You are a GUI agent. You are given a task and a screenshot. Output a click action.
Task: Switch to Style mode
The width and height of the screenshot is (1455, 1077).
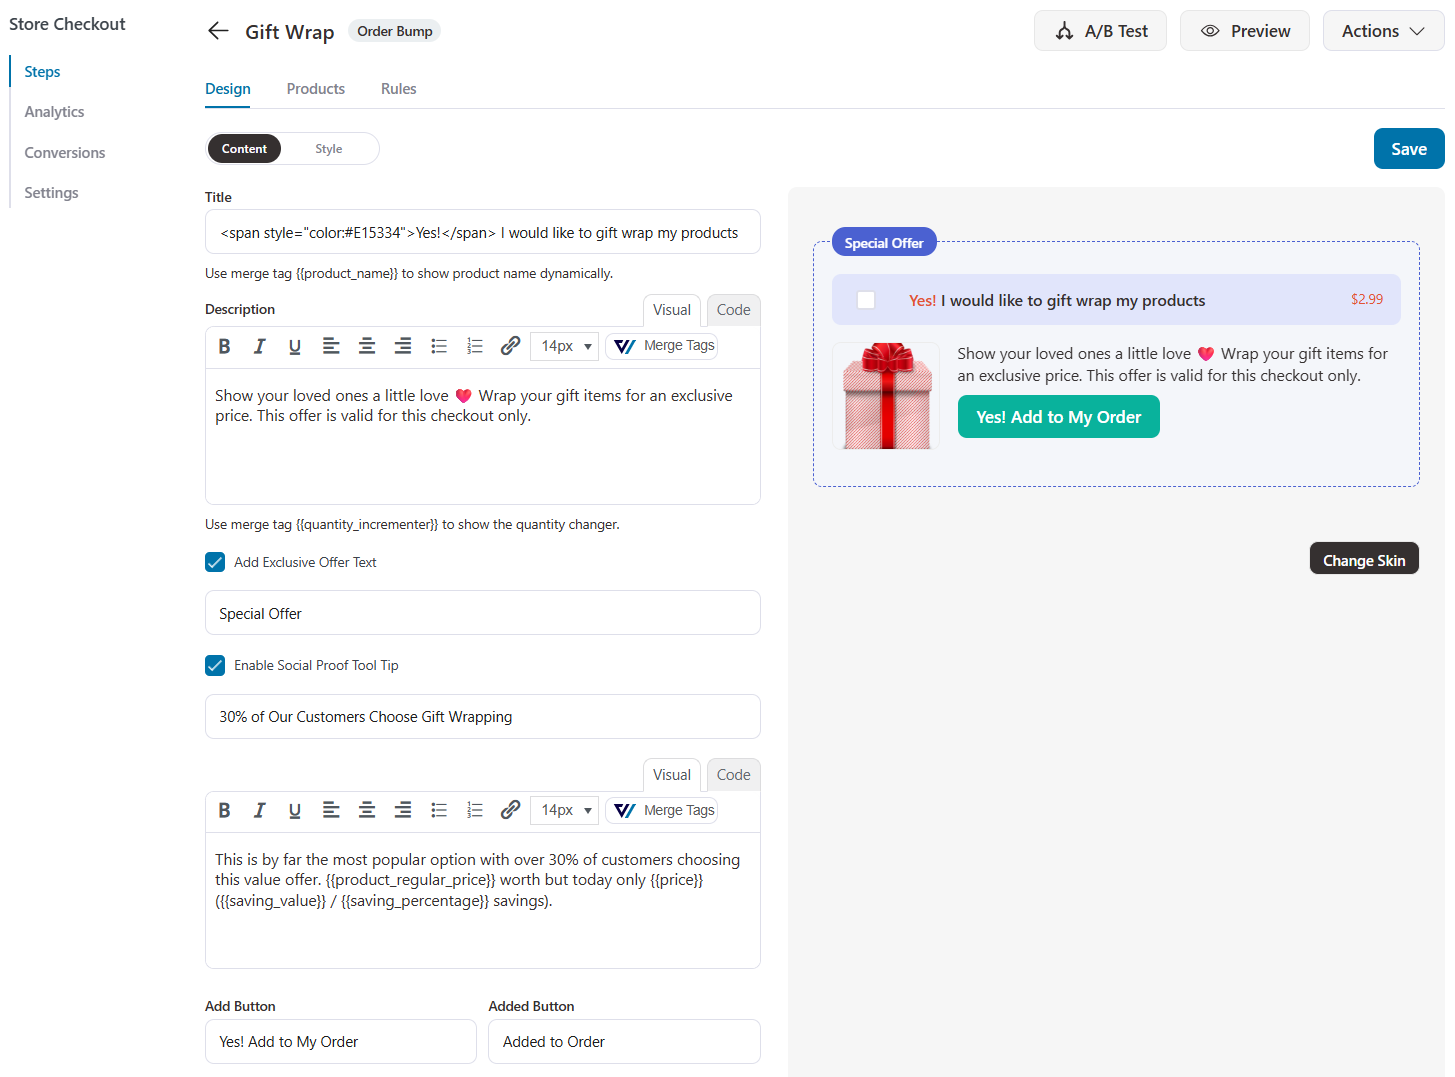329,149
